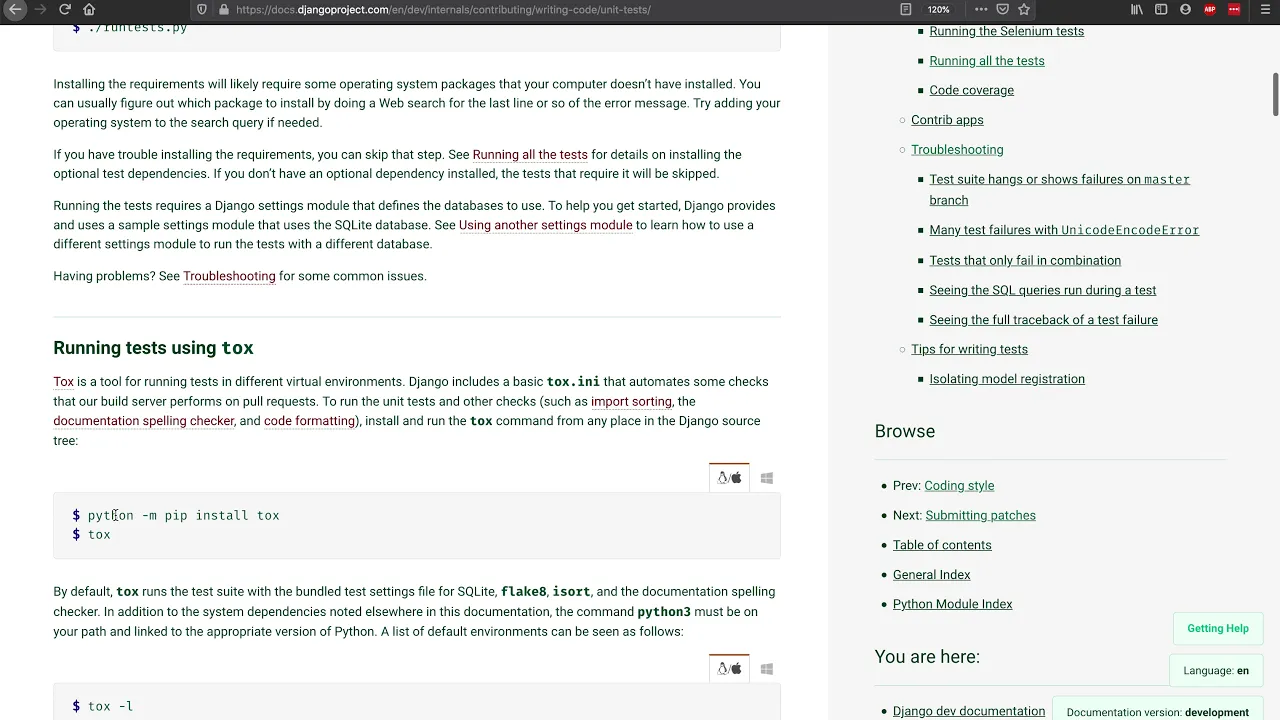
Task: Go back to the previous page
Action: point(14,9)
